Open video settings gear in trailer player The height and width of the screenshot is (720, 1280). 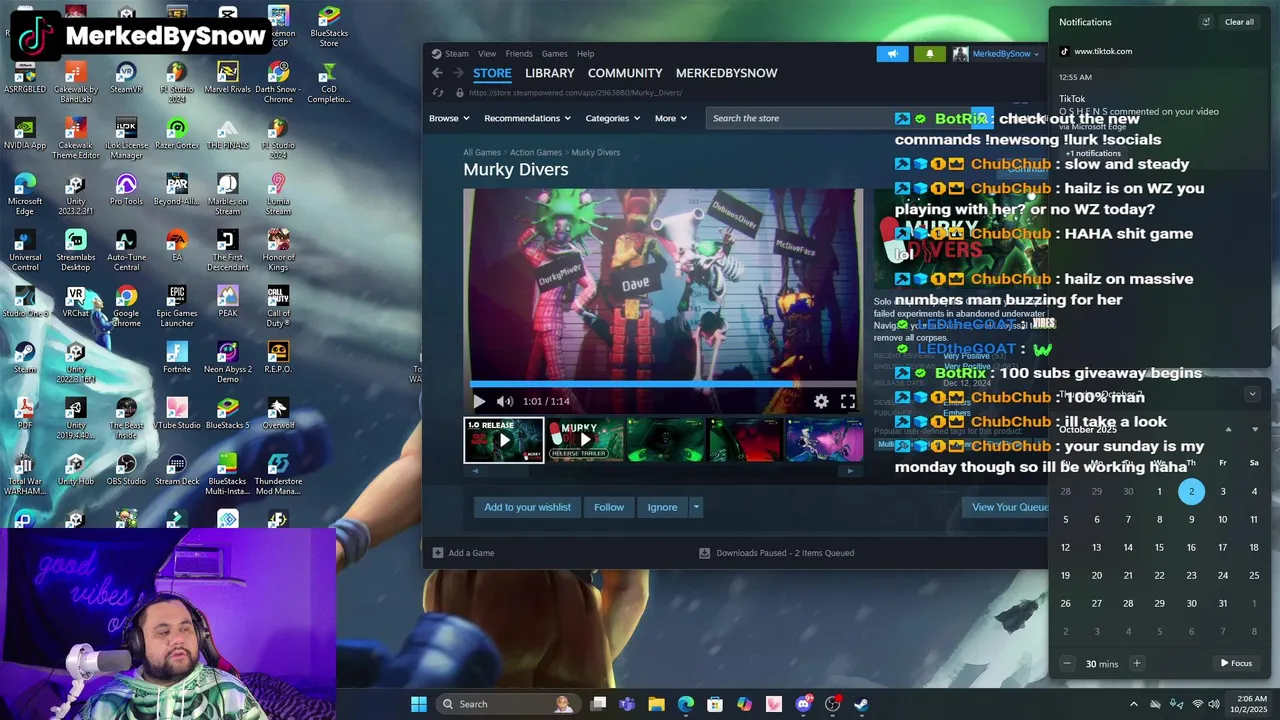(x=821, y=401)
